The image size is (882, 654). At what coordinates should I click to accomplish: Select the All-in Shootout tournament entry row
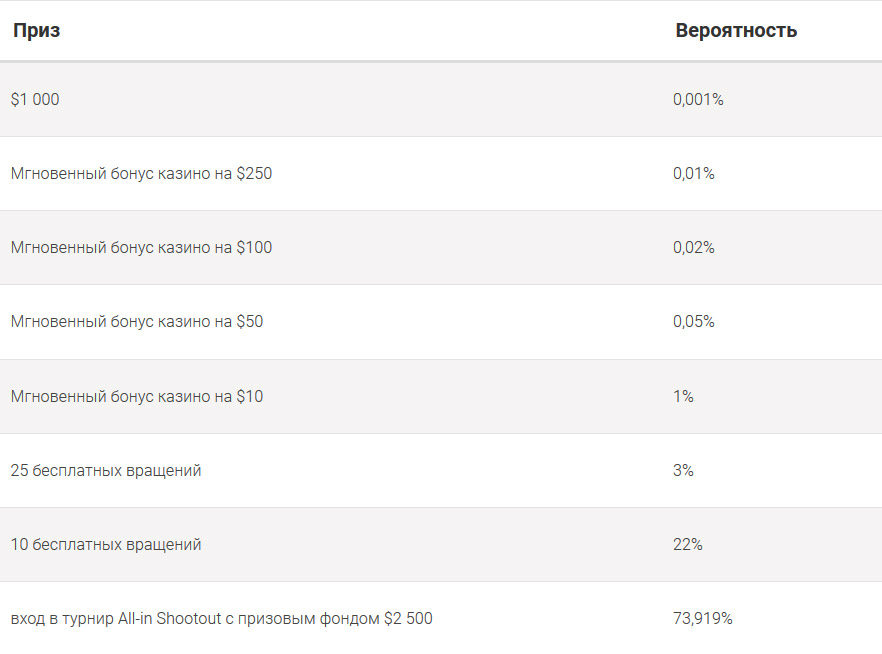[x=441, y=618]
